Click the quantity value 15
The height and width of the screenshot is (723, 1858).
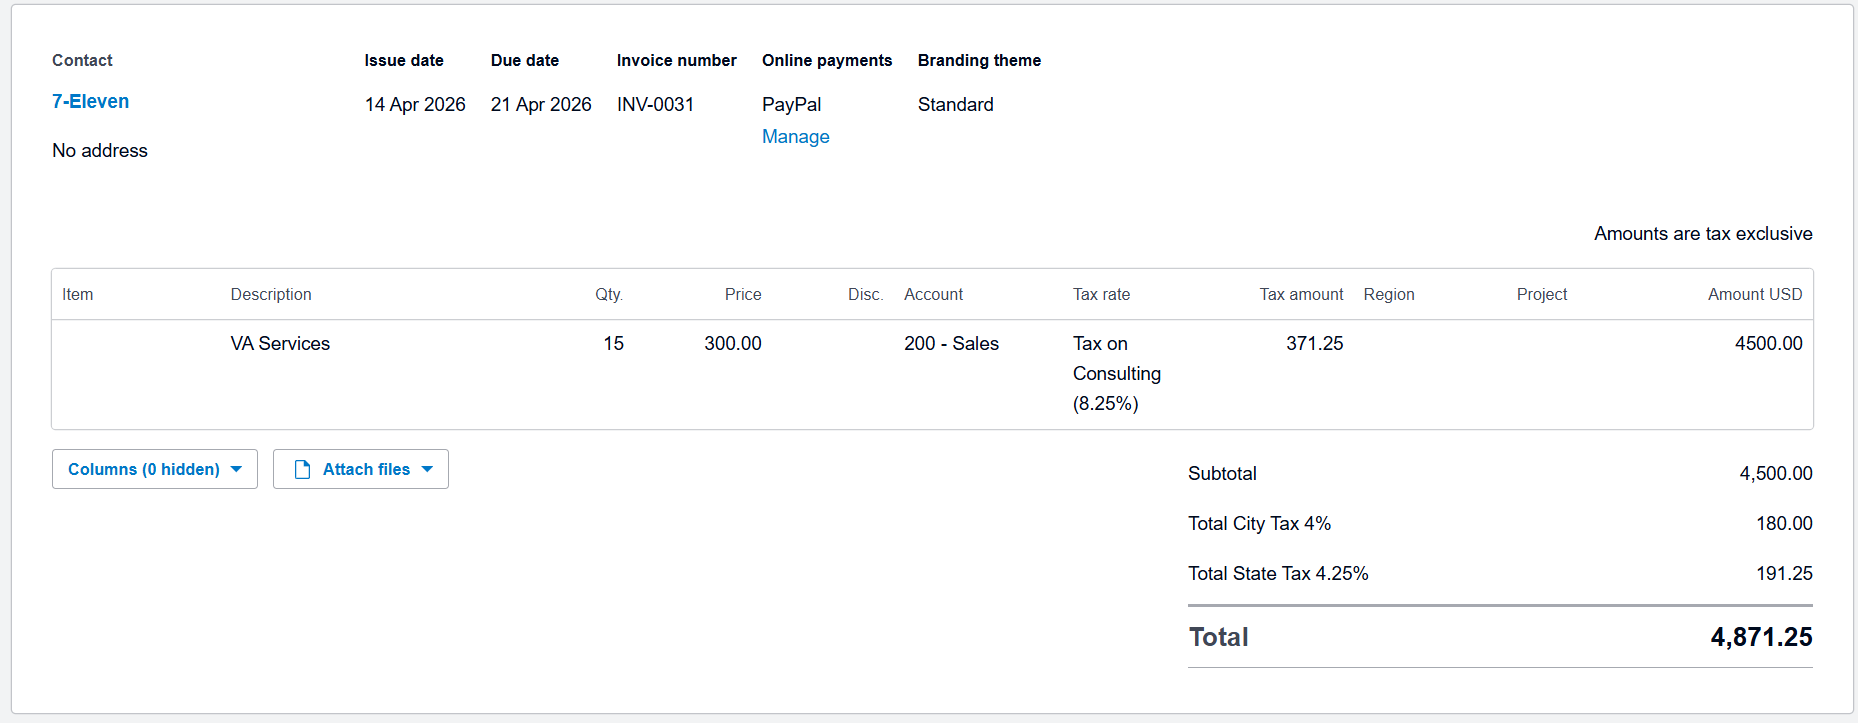(613, 343)
